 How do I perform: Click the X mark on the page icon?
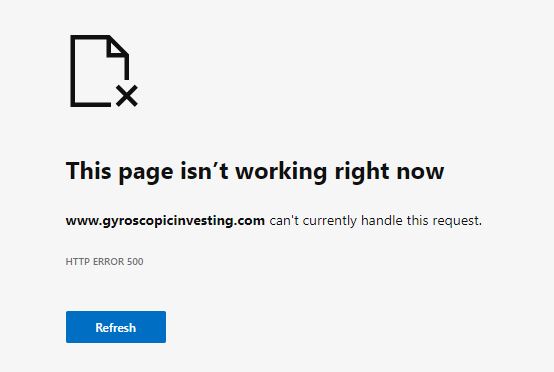point(126,96)
